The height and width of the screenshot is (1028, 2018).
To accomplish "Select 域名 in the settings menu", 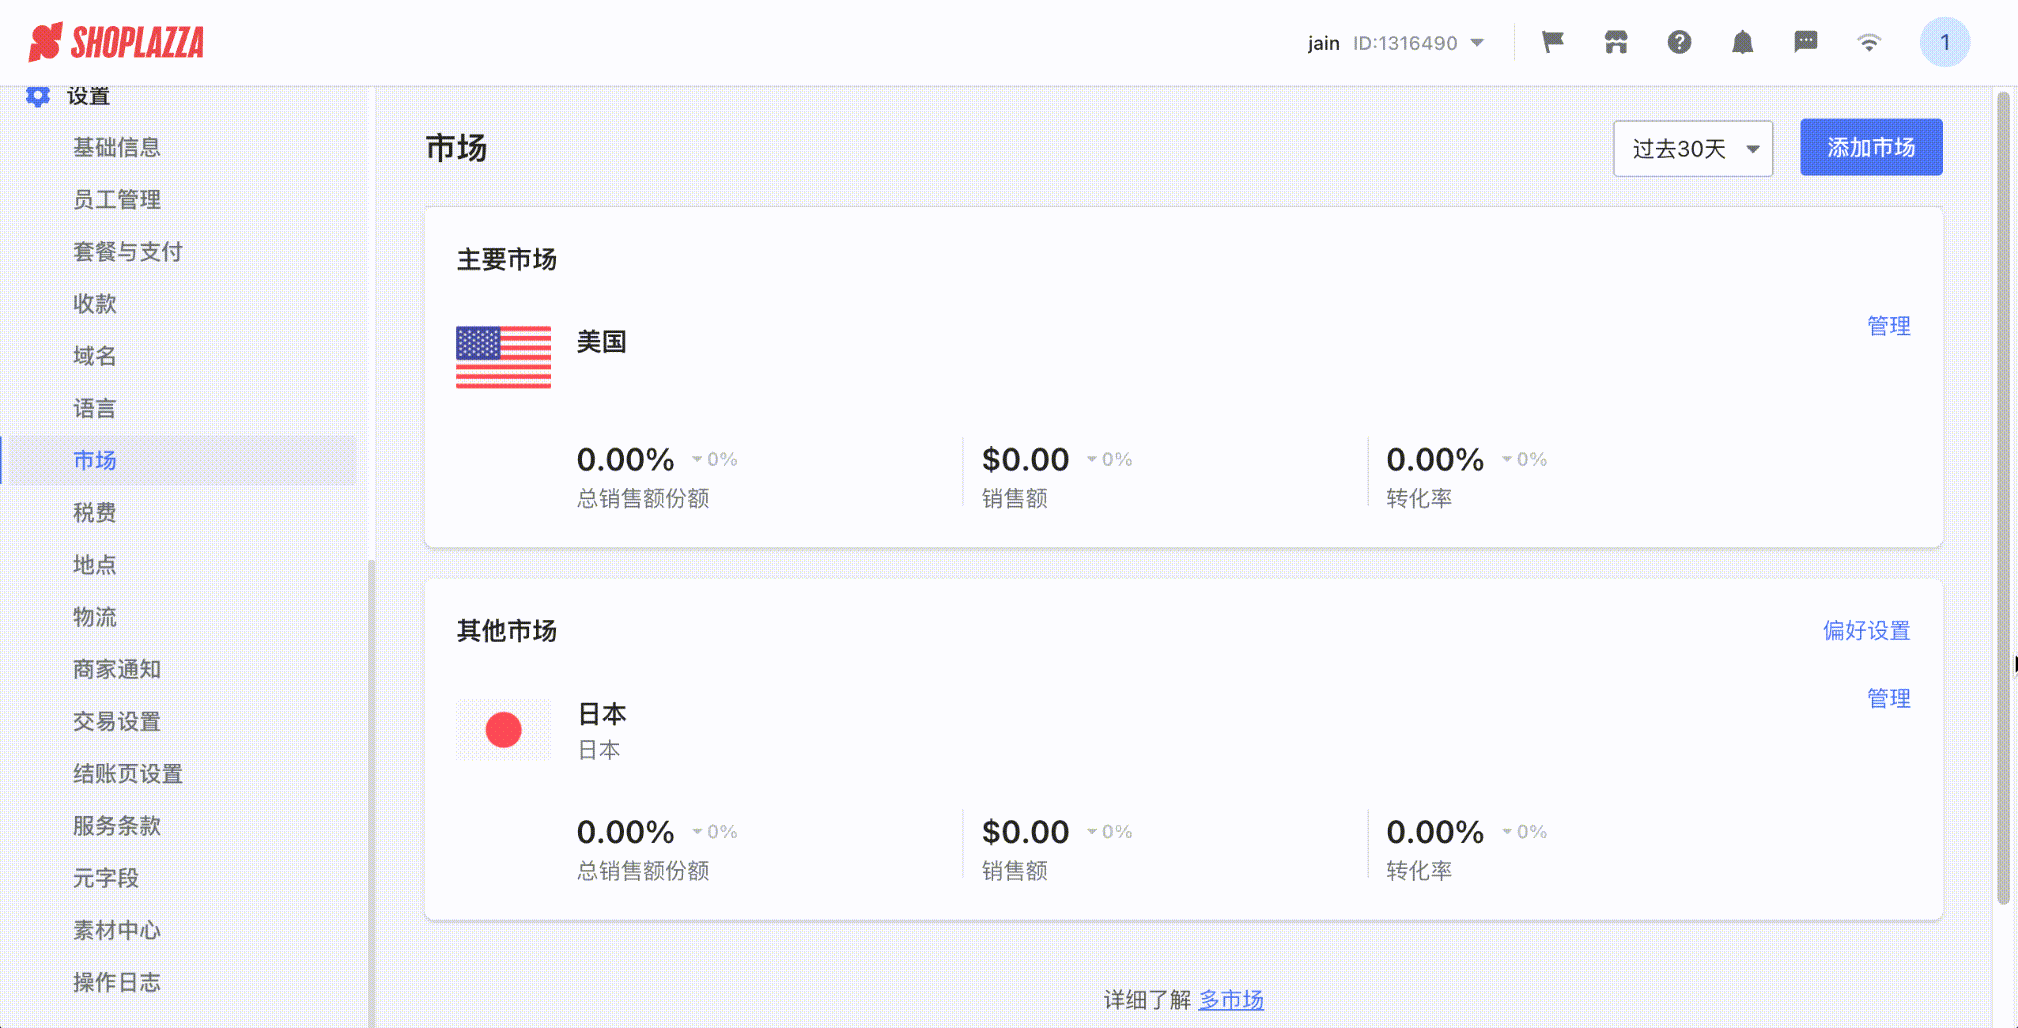I will pyautogui.click(x=94, y=356).
